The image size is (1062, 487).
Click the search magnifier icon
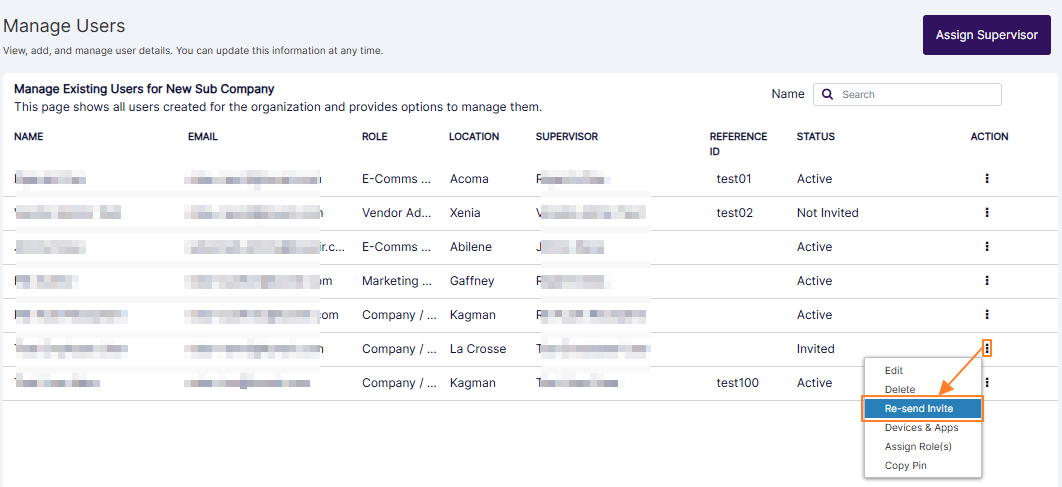[x=828, y=95]
